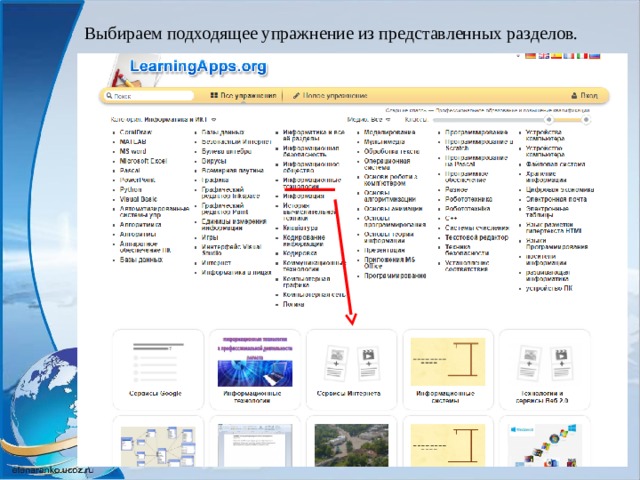
Task: Open Файловая система section
Action: 555,164
